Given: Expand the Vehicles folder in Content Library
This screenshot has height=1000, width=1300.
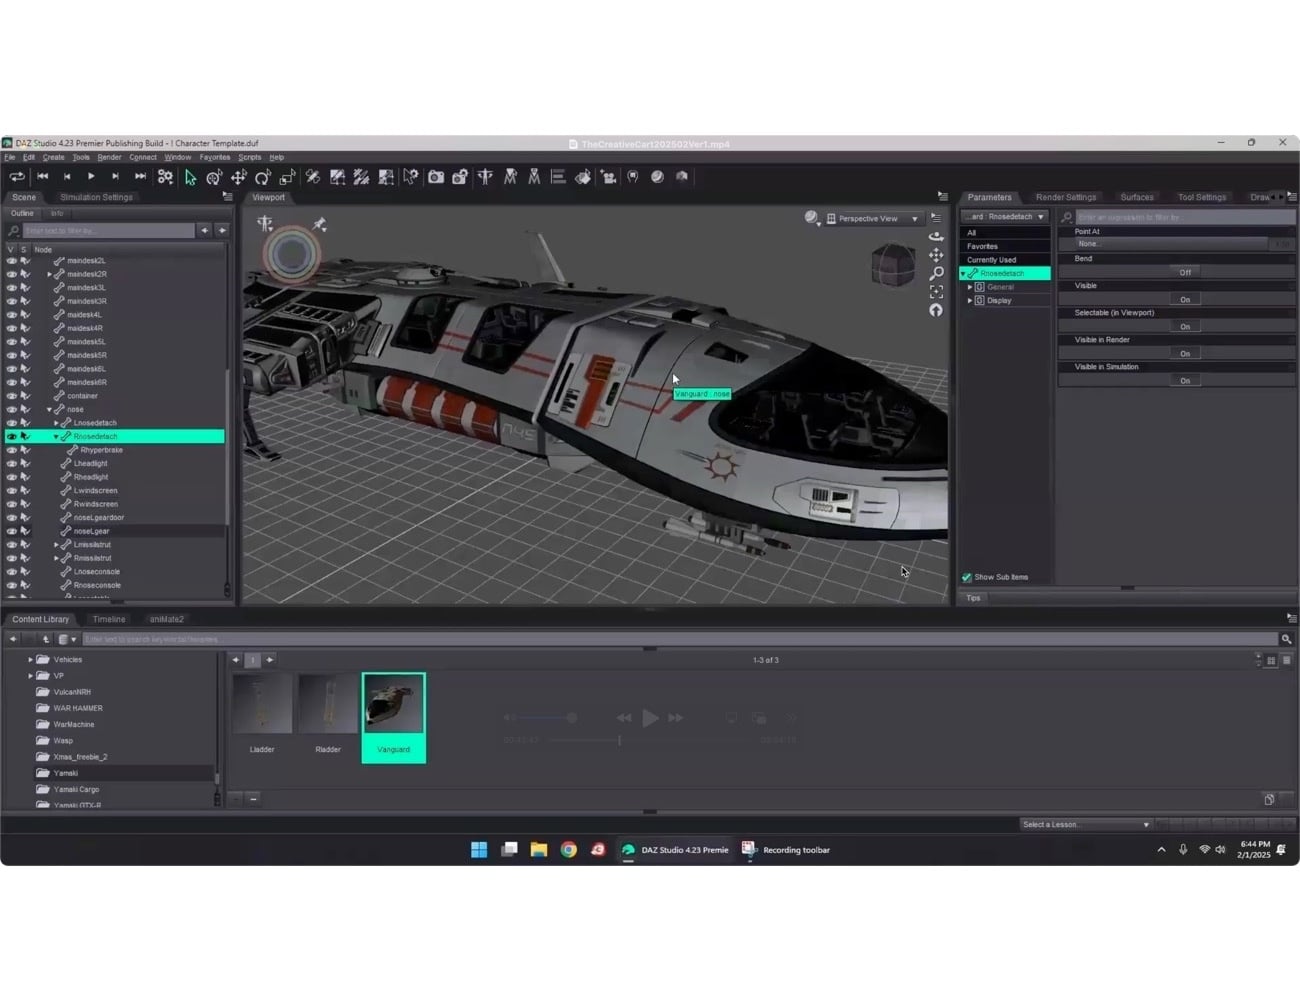Looking at the screenshot, I should click(x=30, y=660).
